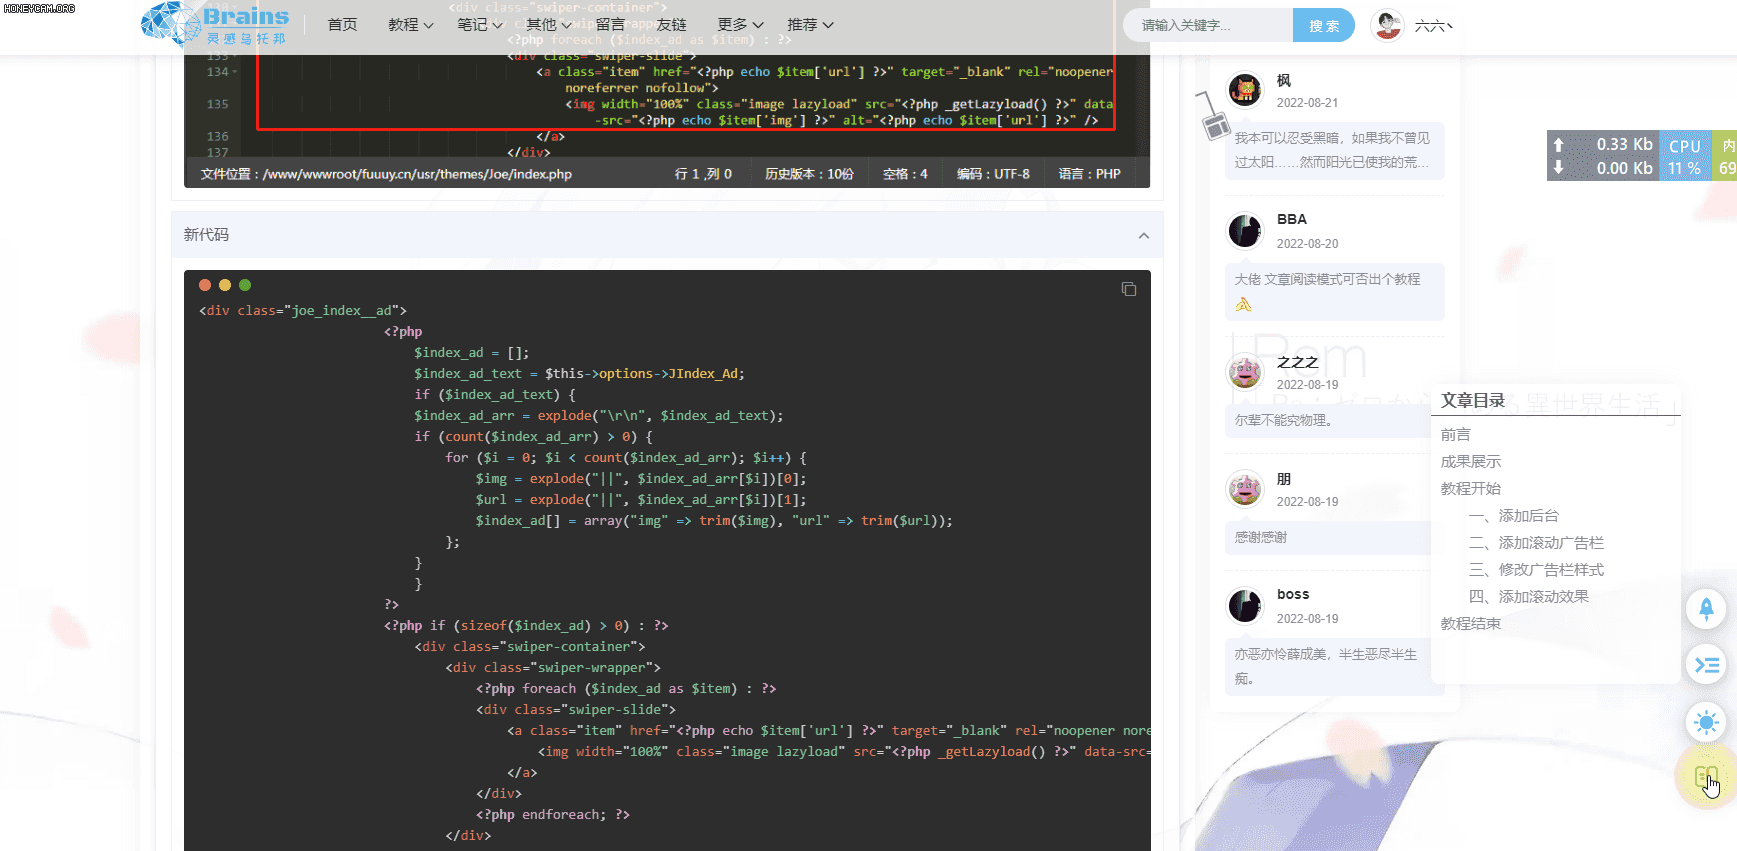Expand the 教程 dropdown menu
The image size is (1737, 851).
410,25
